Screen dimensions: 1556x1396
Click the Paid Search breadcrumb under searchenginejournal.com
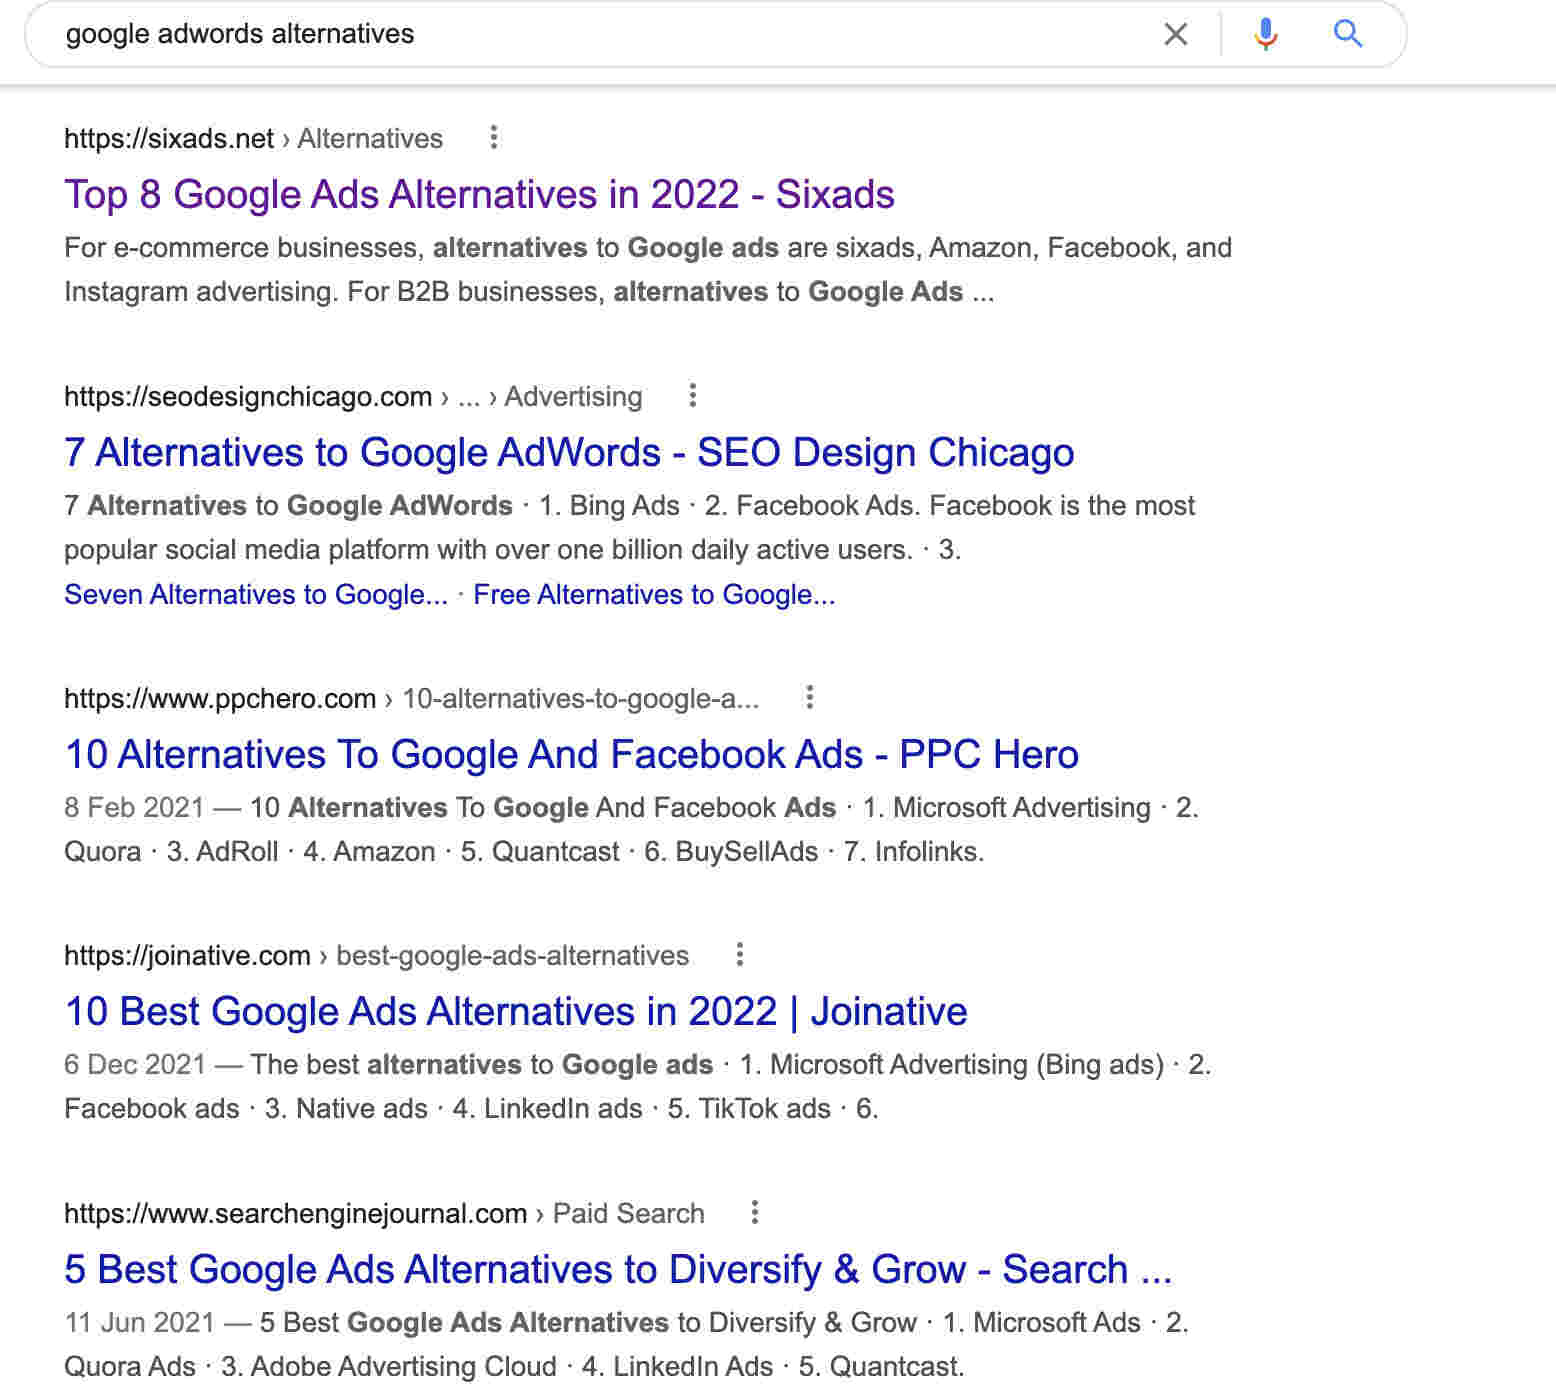[x=627, y=1213]
